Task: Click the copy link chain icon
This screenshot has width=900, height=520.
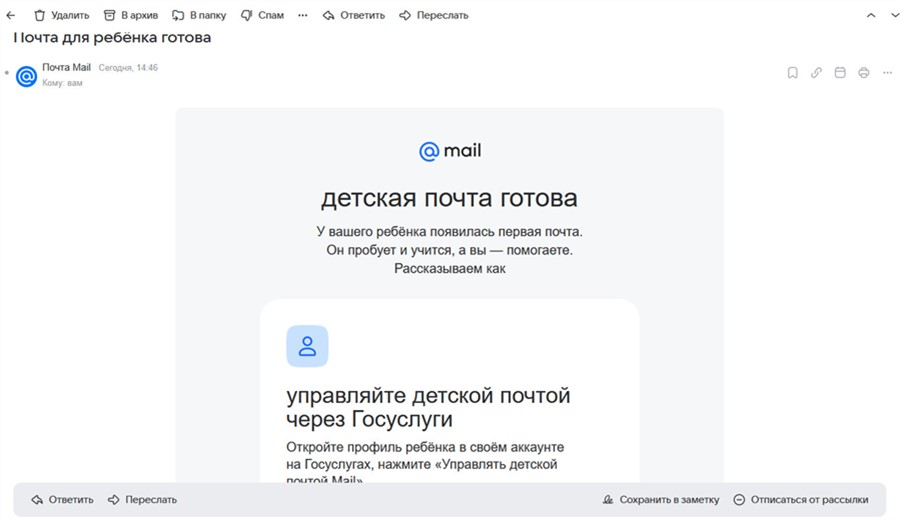Action: [816, 73]
